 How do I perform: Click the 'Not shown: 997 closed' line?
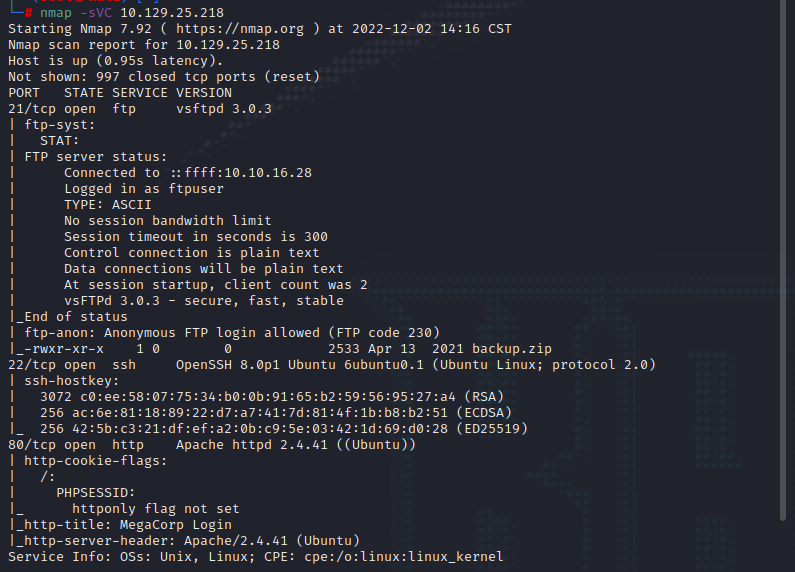(163, 77)
